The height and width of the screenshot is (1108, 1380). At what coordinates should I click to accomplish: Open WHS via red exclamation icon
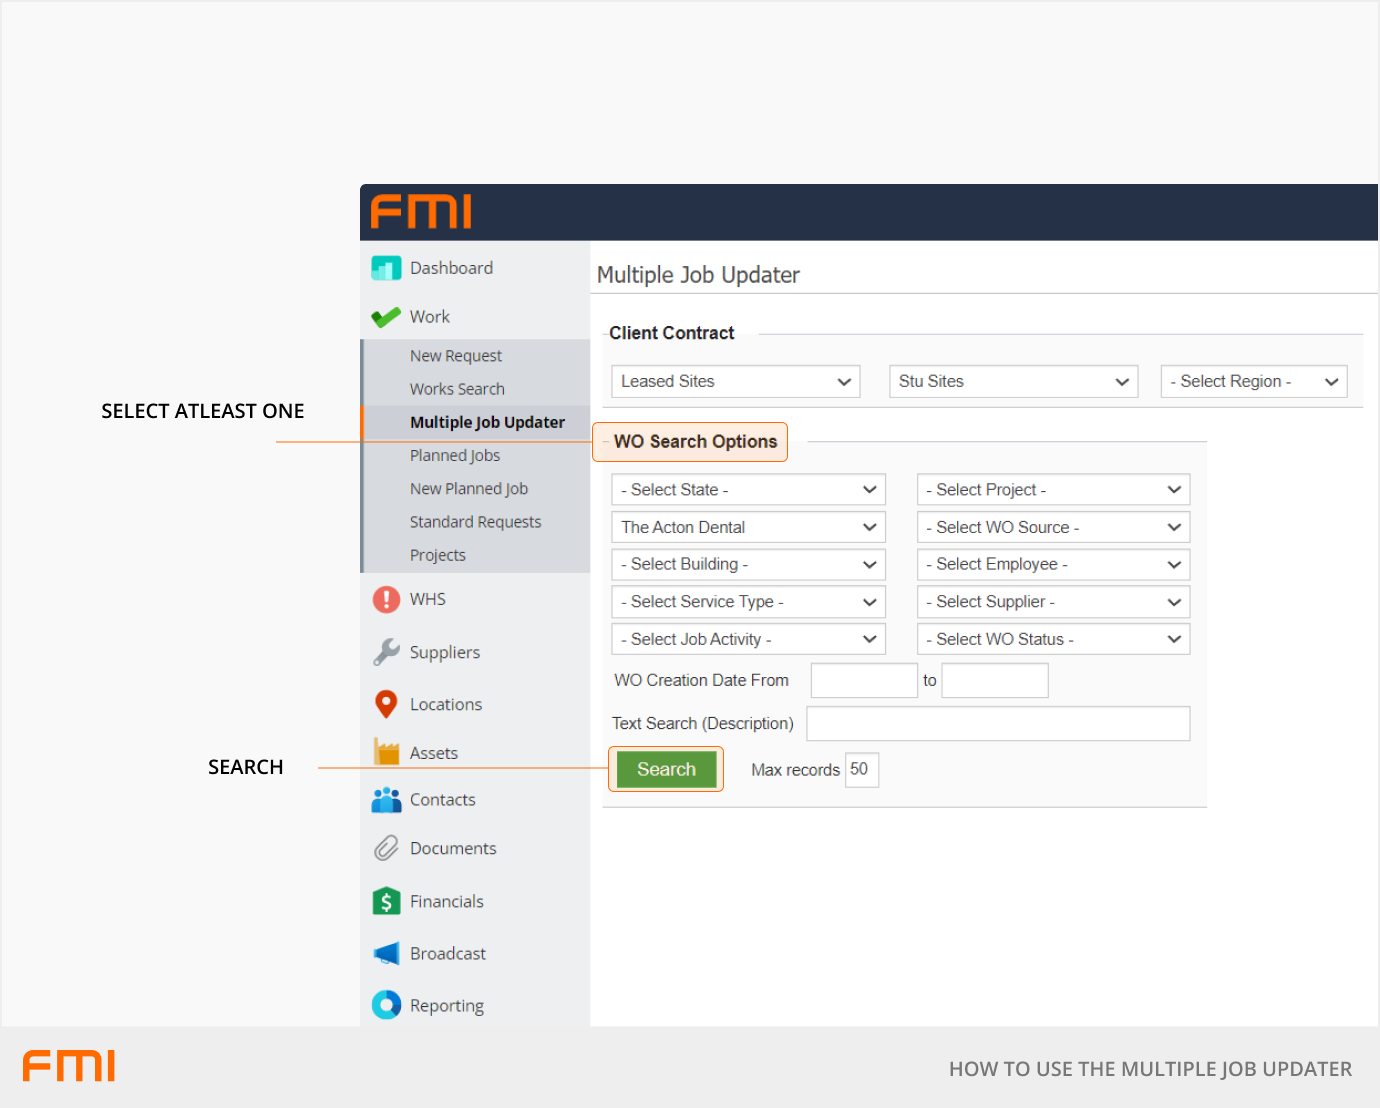coord(386,599)
